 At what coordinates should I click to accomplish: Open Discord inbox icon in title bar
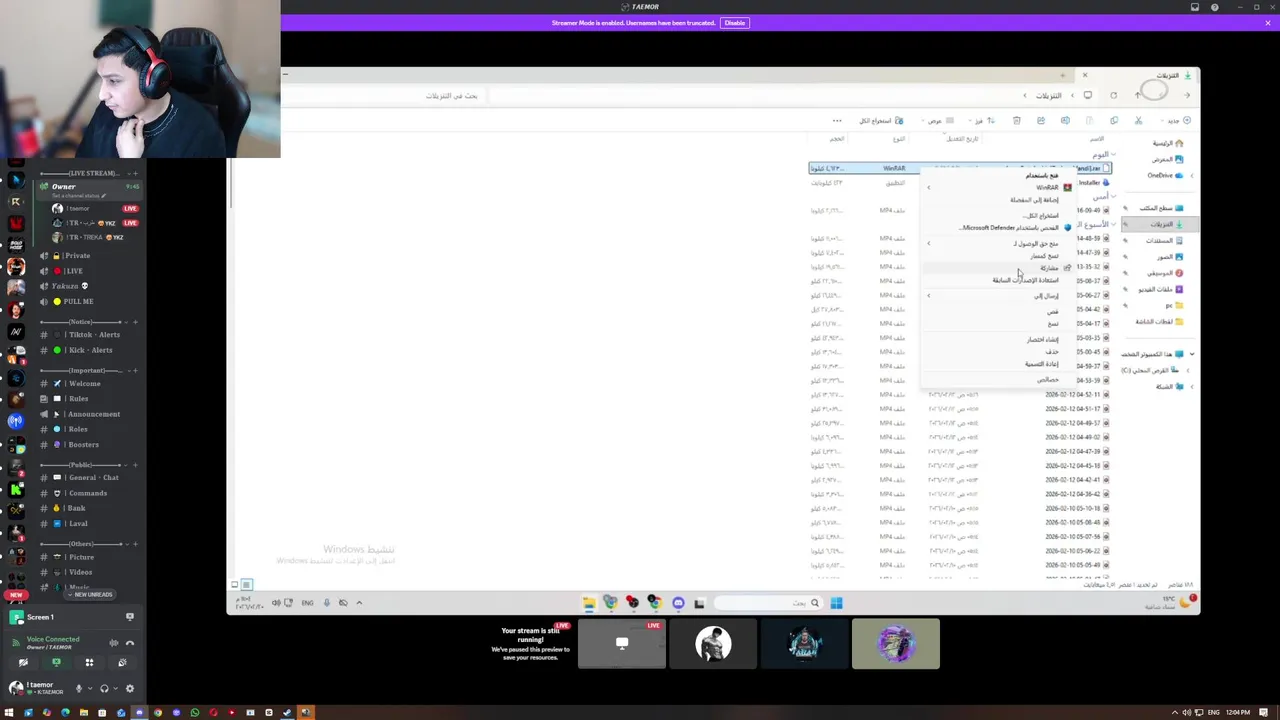pyautogui.click(x=1194, y=7)
